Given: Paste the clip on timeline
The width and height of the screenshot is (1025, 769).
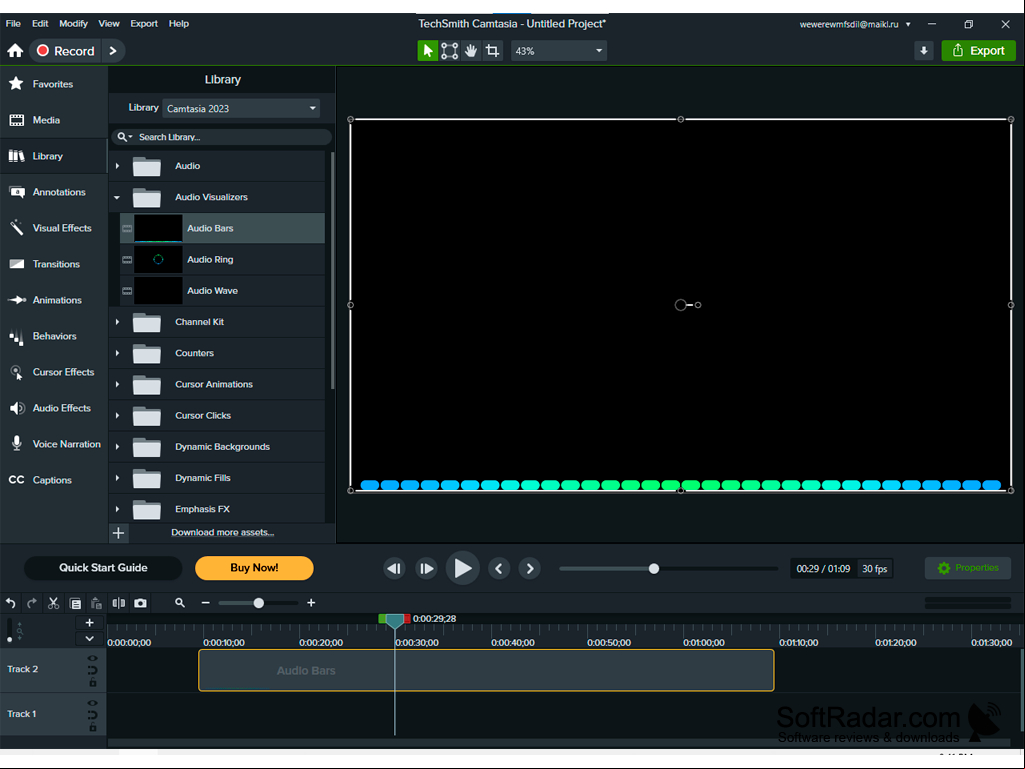Looking at the screenshot, I should pyautogui.click(x=96, y=603).
